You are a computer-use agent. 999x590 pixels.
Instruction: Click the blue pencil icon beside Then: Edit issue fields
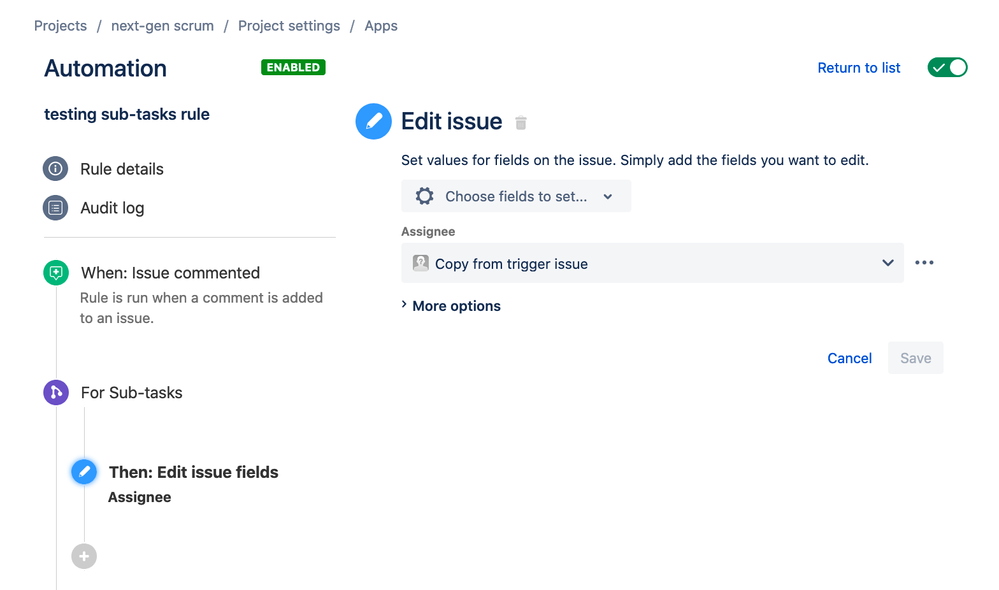click(84, 471)
